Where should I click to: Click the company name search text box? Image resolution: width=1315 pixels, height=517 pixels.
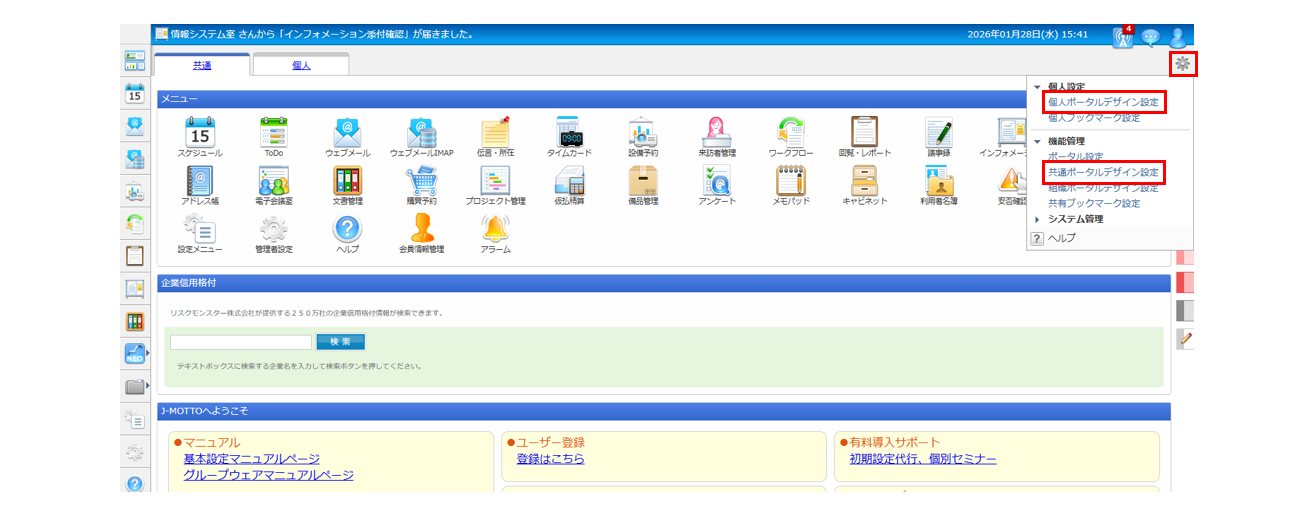click(x=240, y=342)
